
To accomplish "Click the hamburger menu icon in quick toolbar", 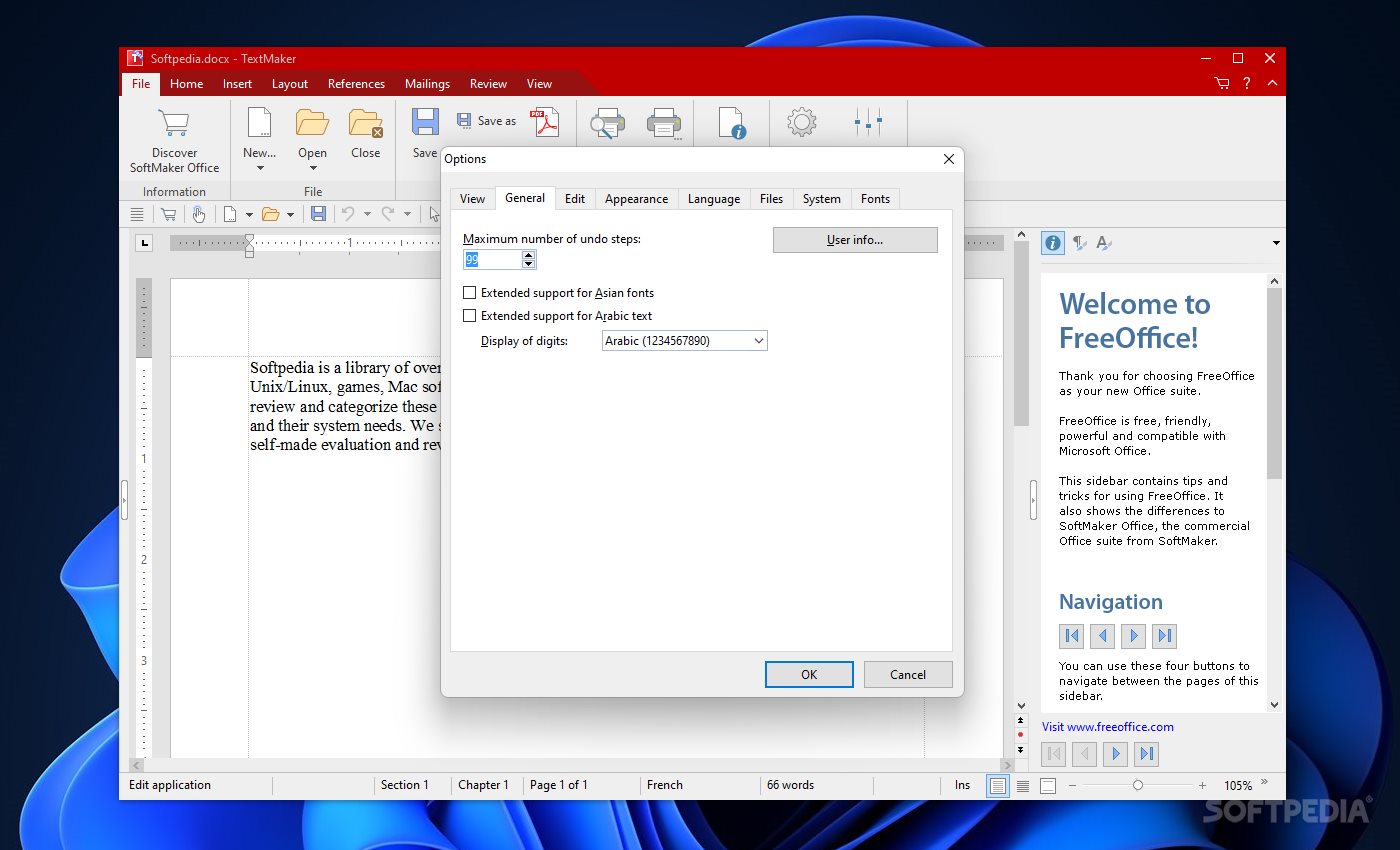I will [x=137, y=214].
